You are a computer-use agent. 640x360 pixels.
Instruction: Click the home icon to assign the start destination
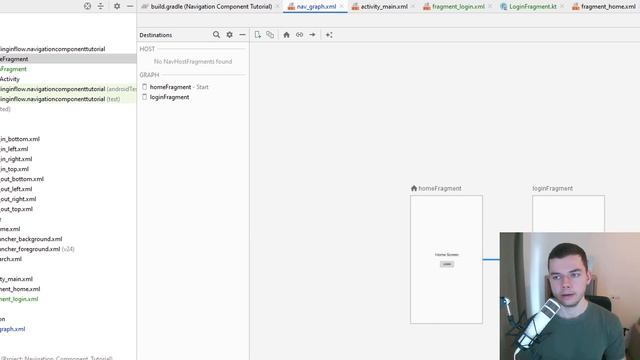[286, 35]
